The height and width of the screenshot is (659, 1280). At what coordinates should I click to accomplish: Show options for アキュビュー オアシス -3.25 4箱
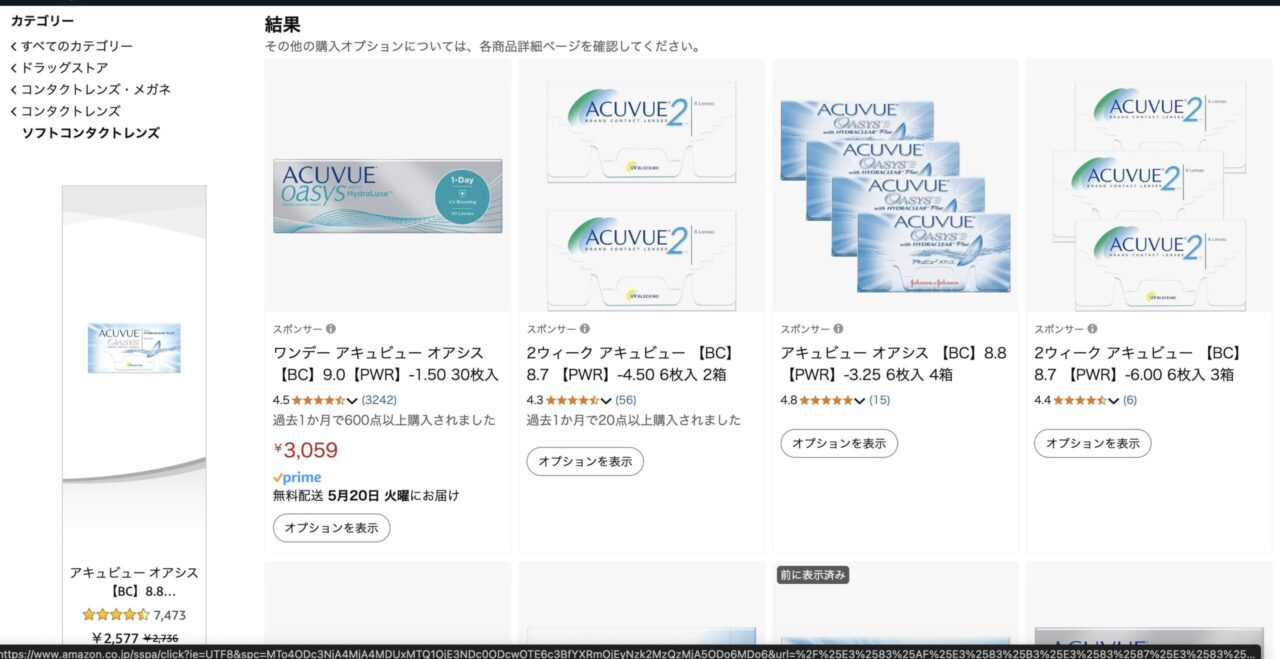pyautogui.click(x=839, y=443)
